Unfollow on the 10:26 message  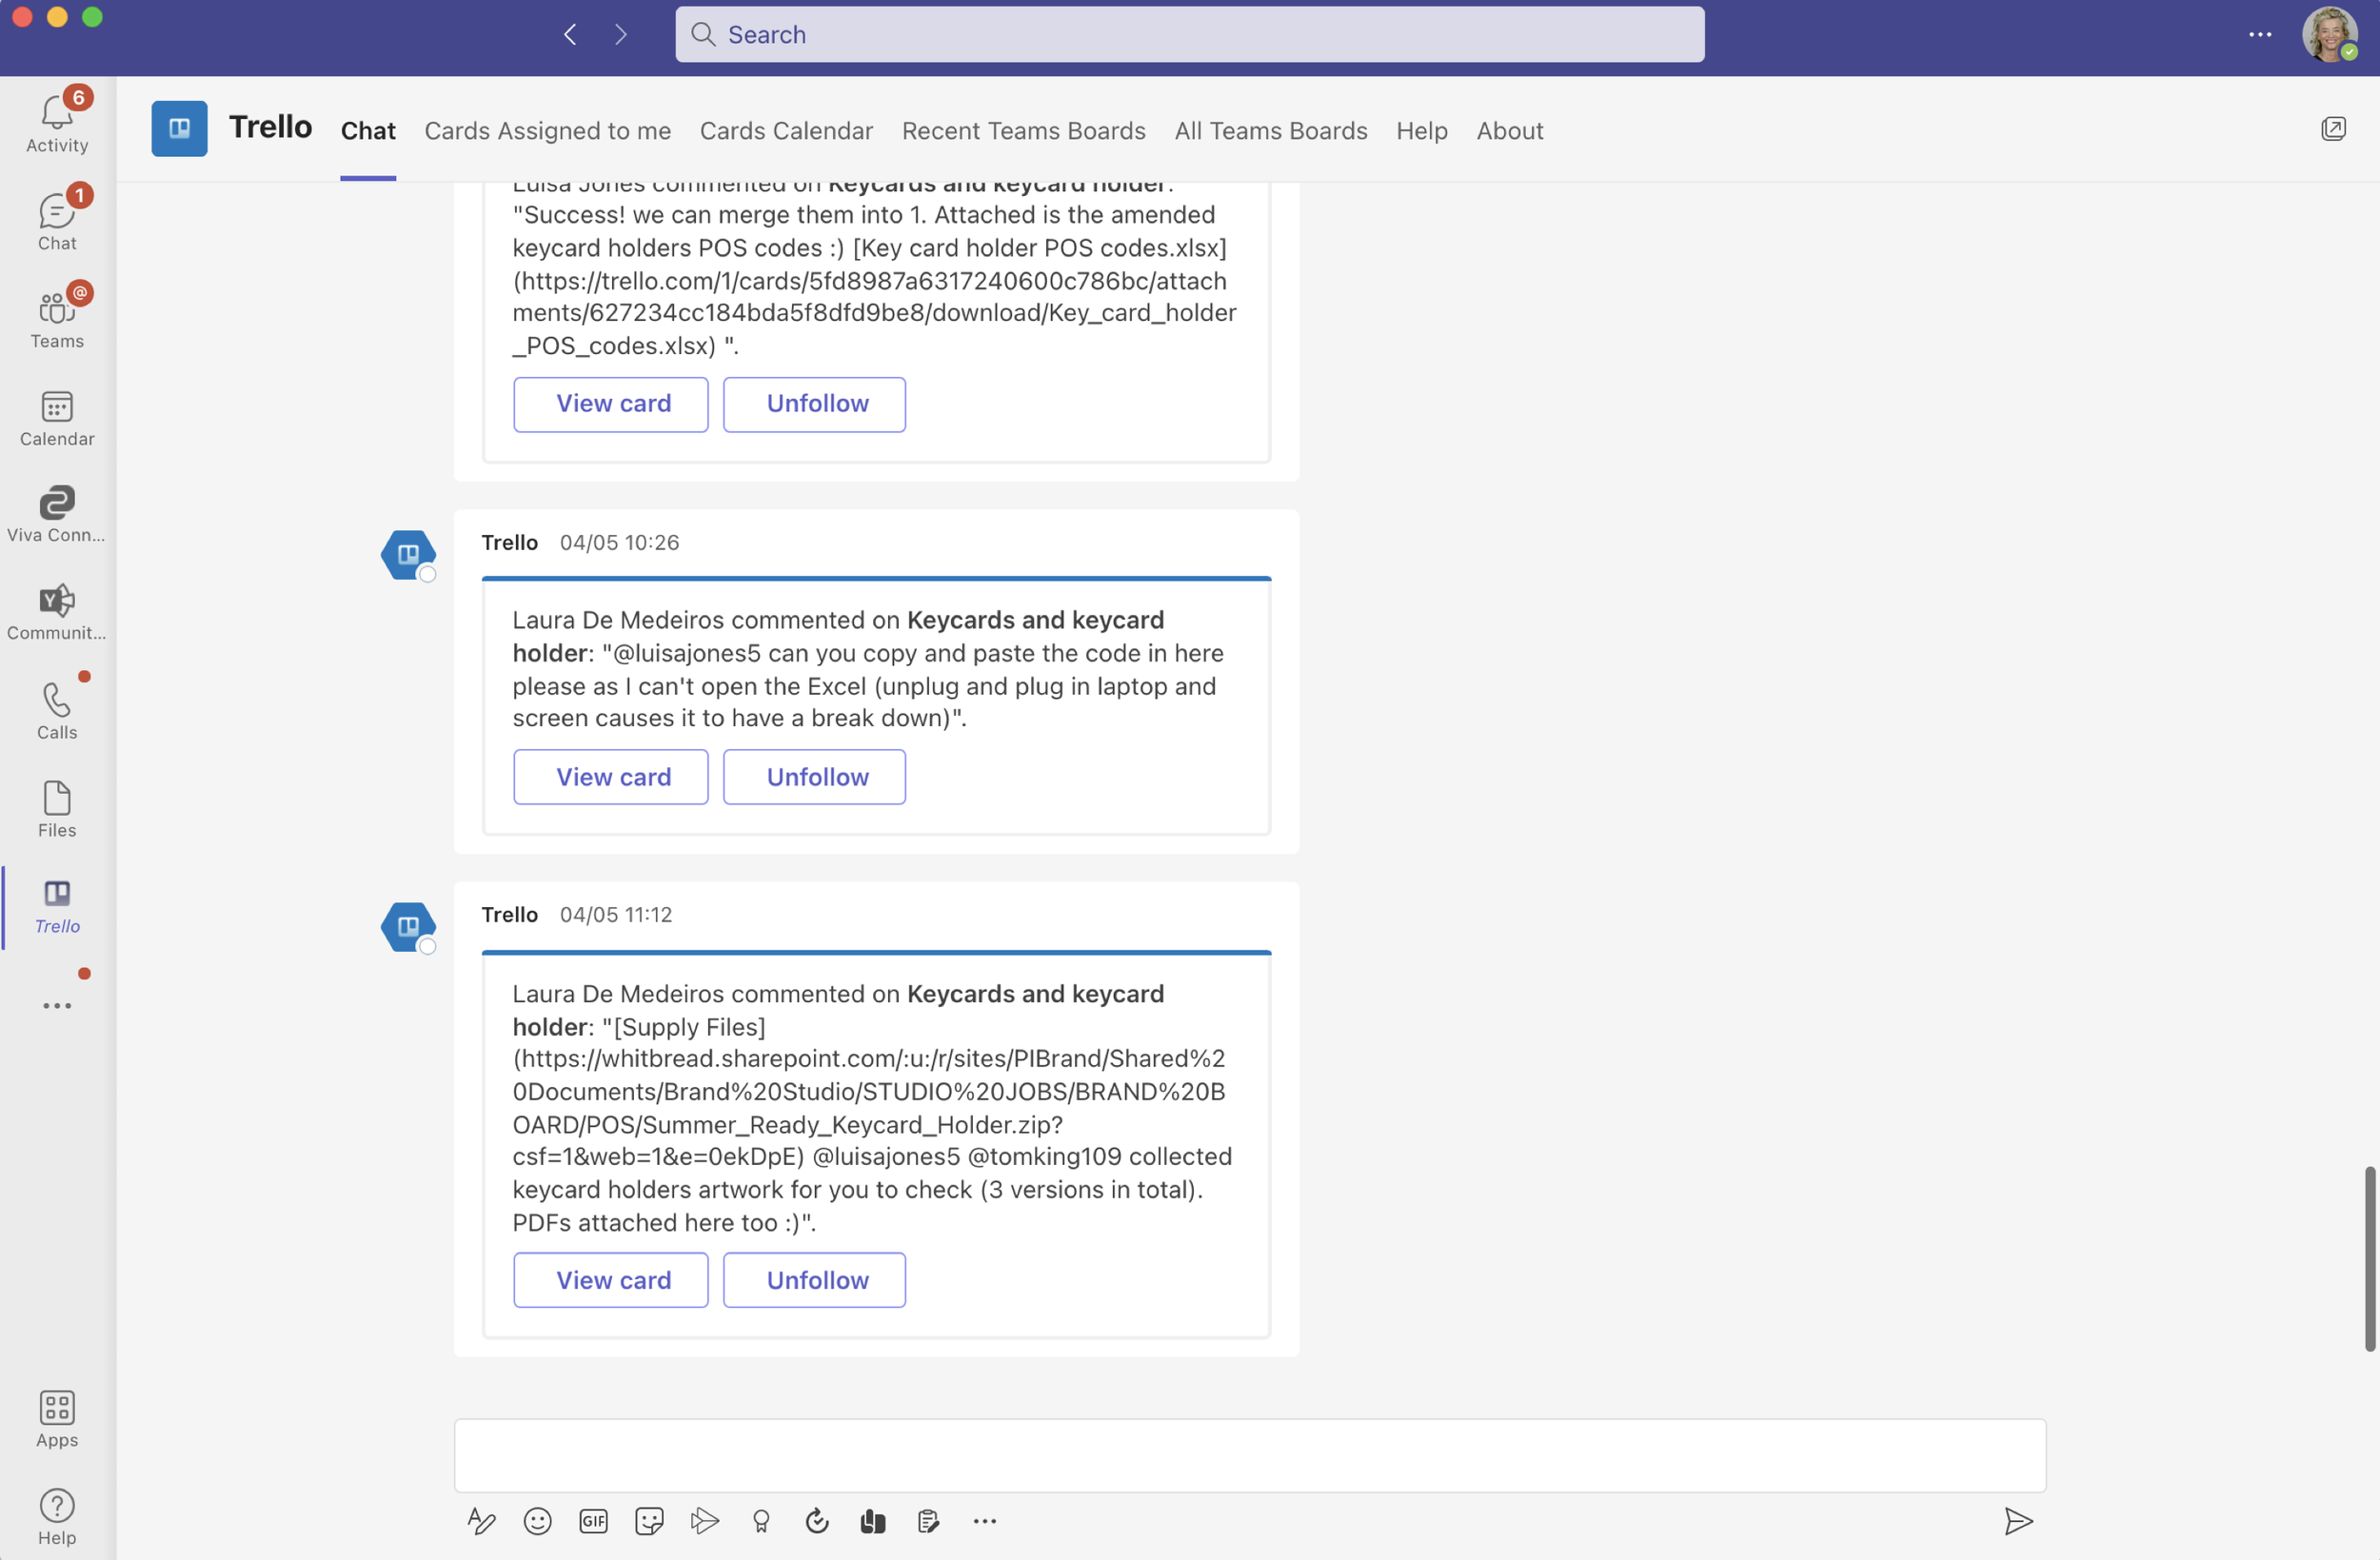click(x=815, y=777)
